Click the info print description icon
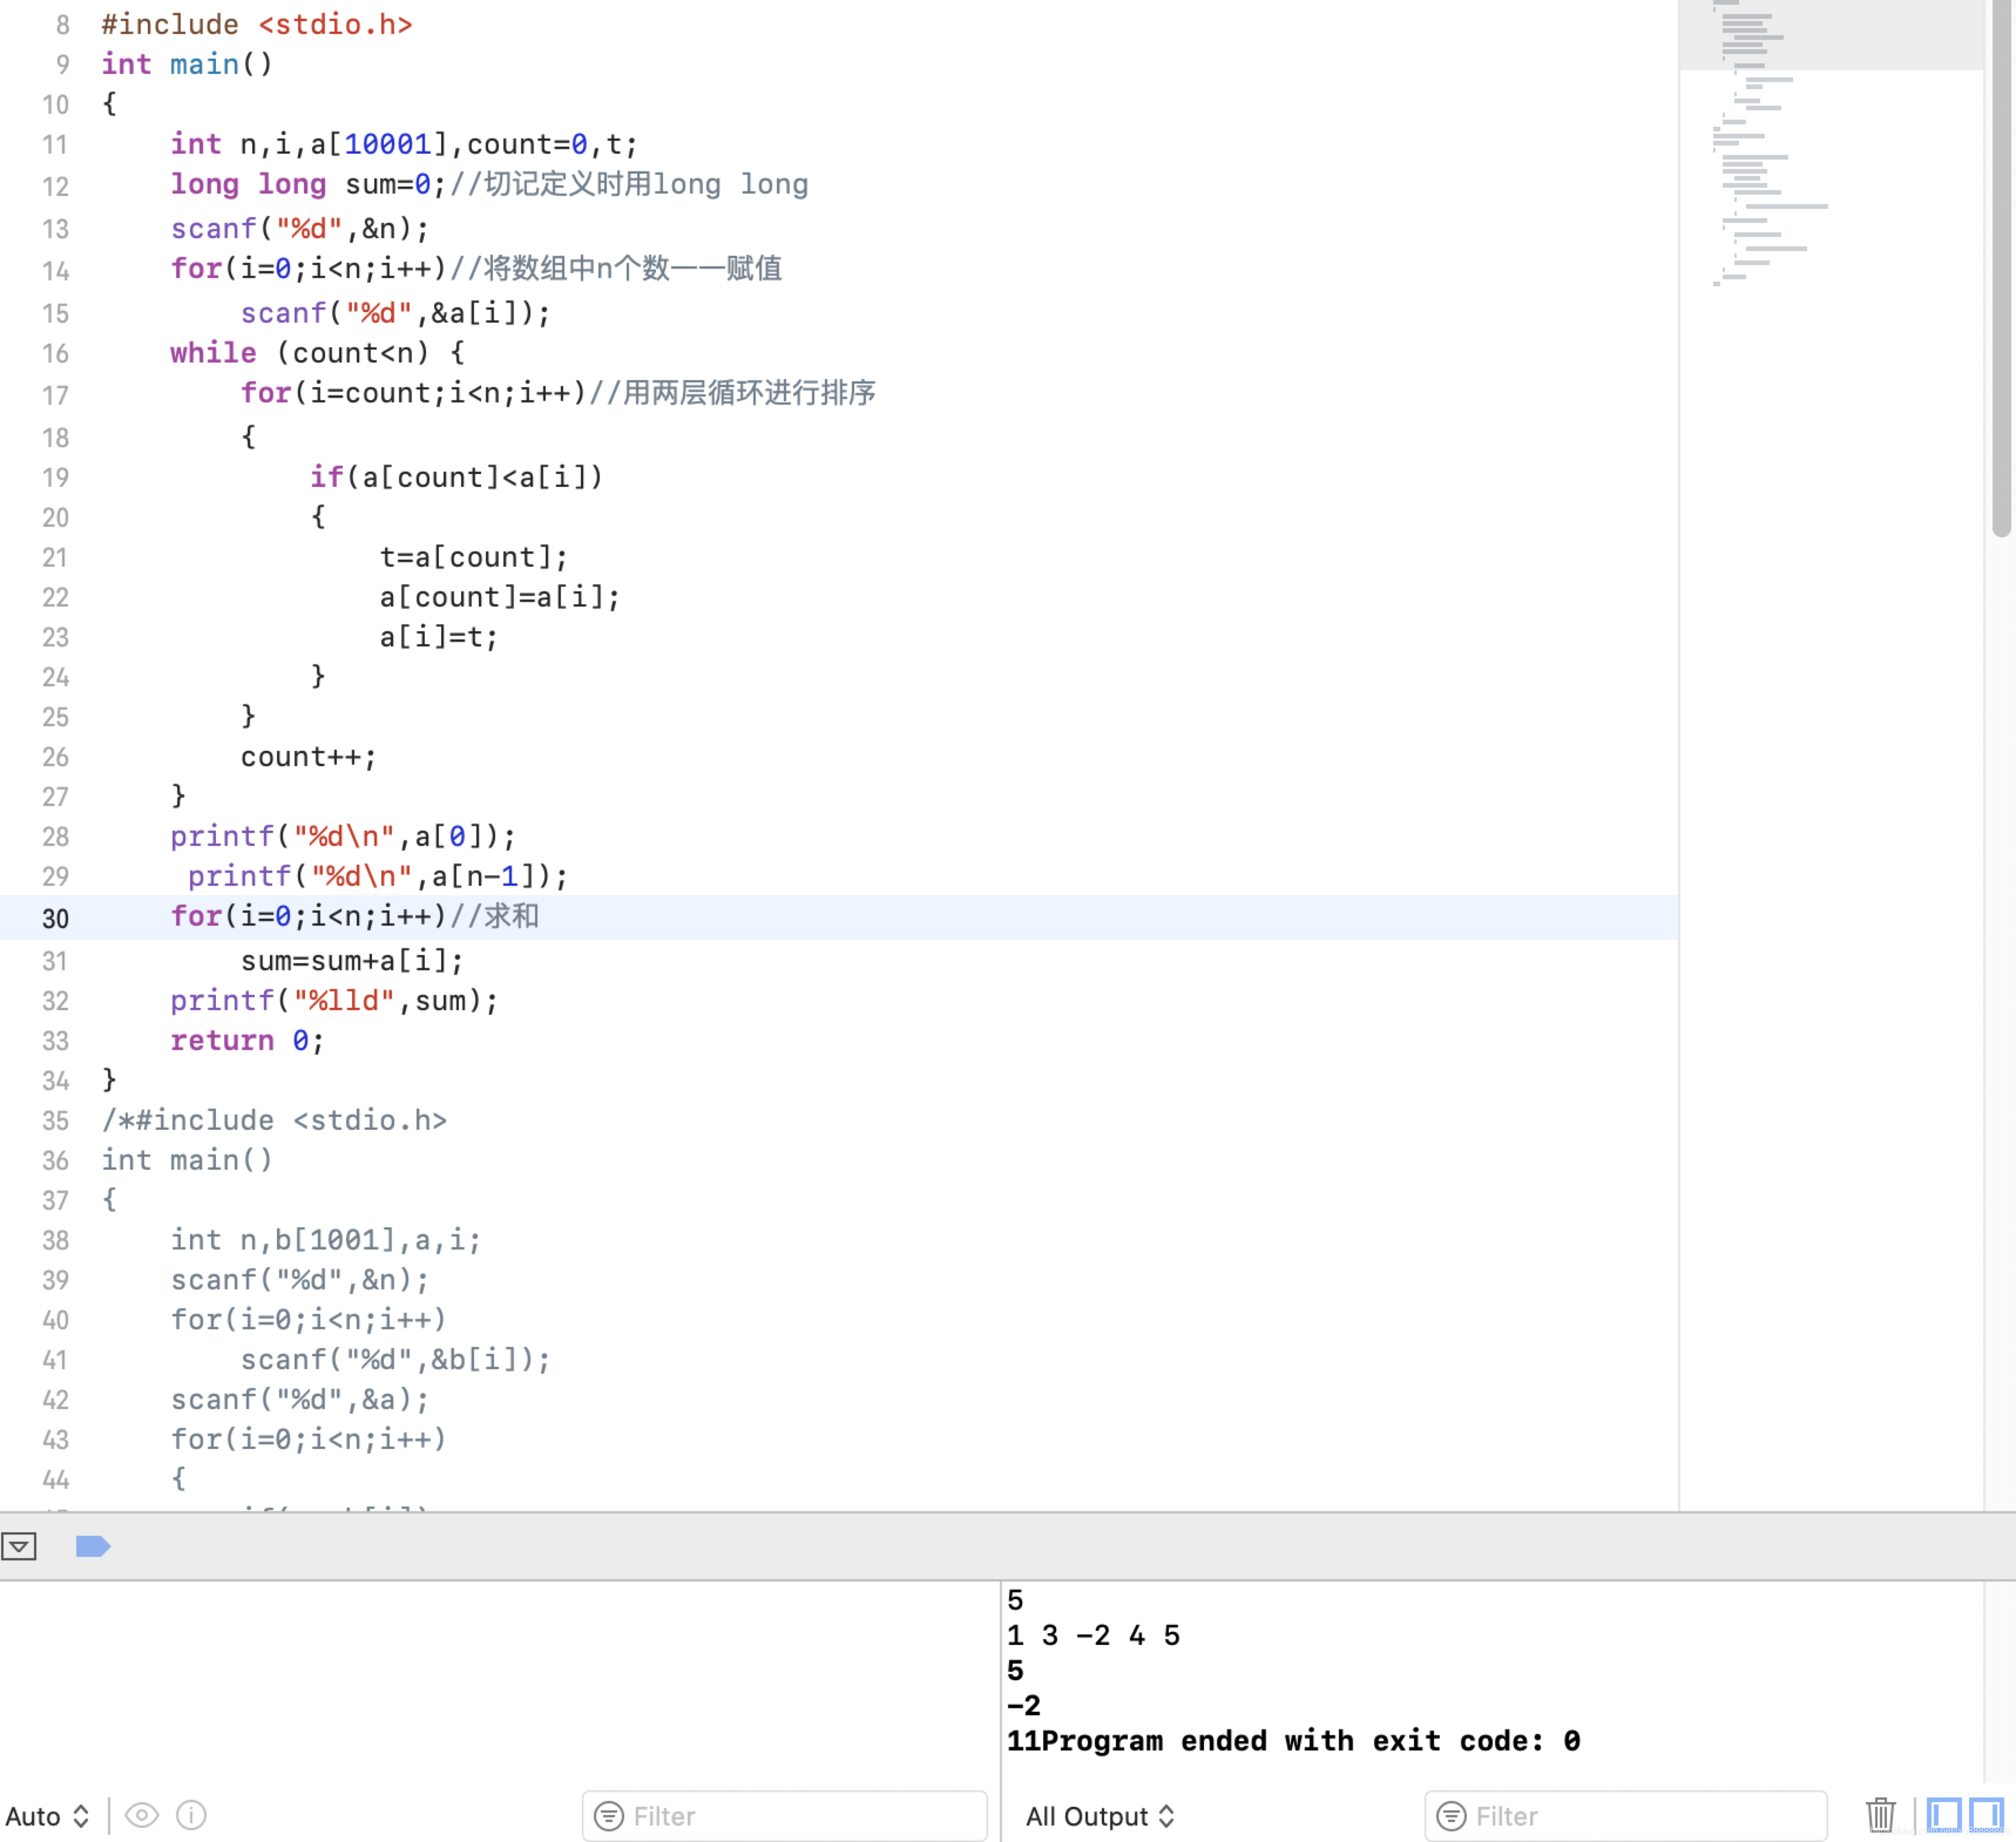2016x1842 pixels. tap(191, 1815)
